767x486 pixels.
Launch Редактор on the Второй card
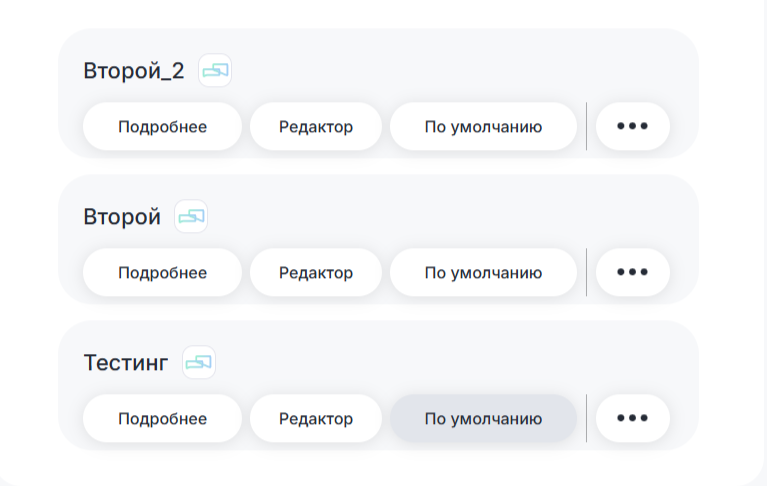click(x=315, y=273)
